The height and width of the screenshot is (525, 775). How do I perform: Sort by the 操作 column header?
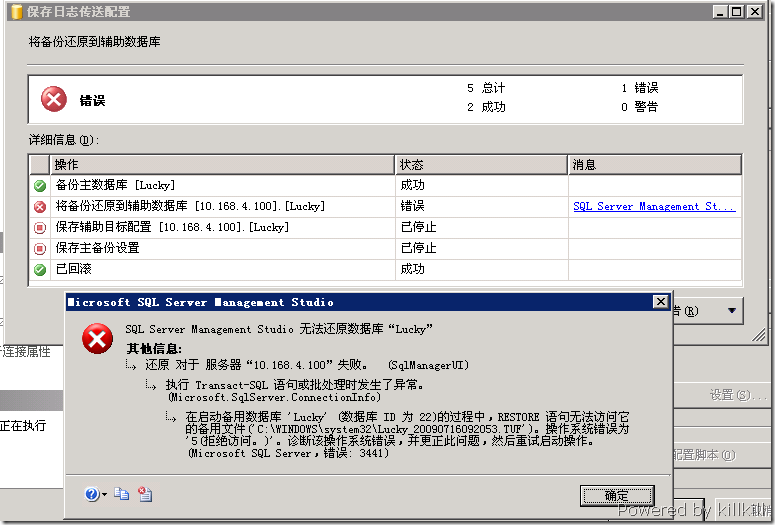(222, 165)
